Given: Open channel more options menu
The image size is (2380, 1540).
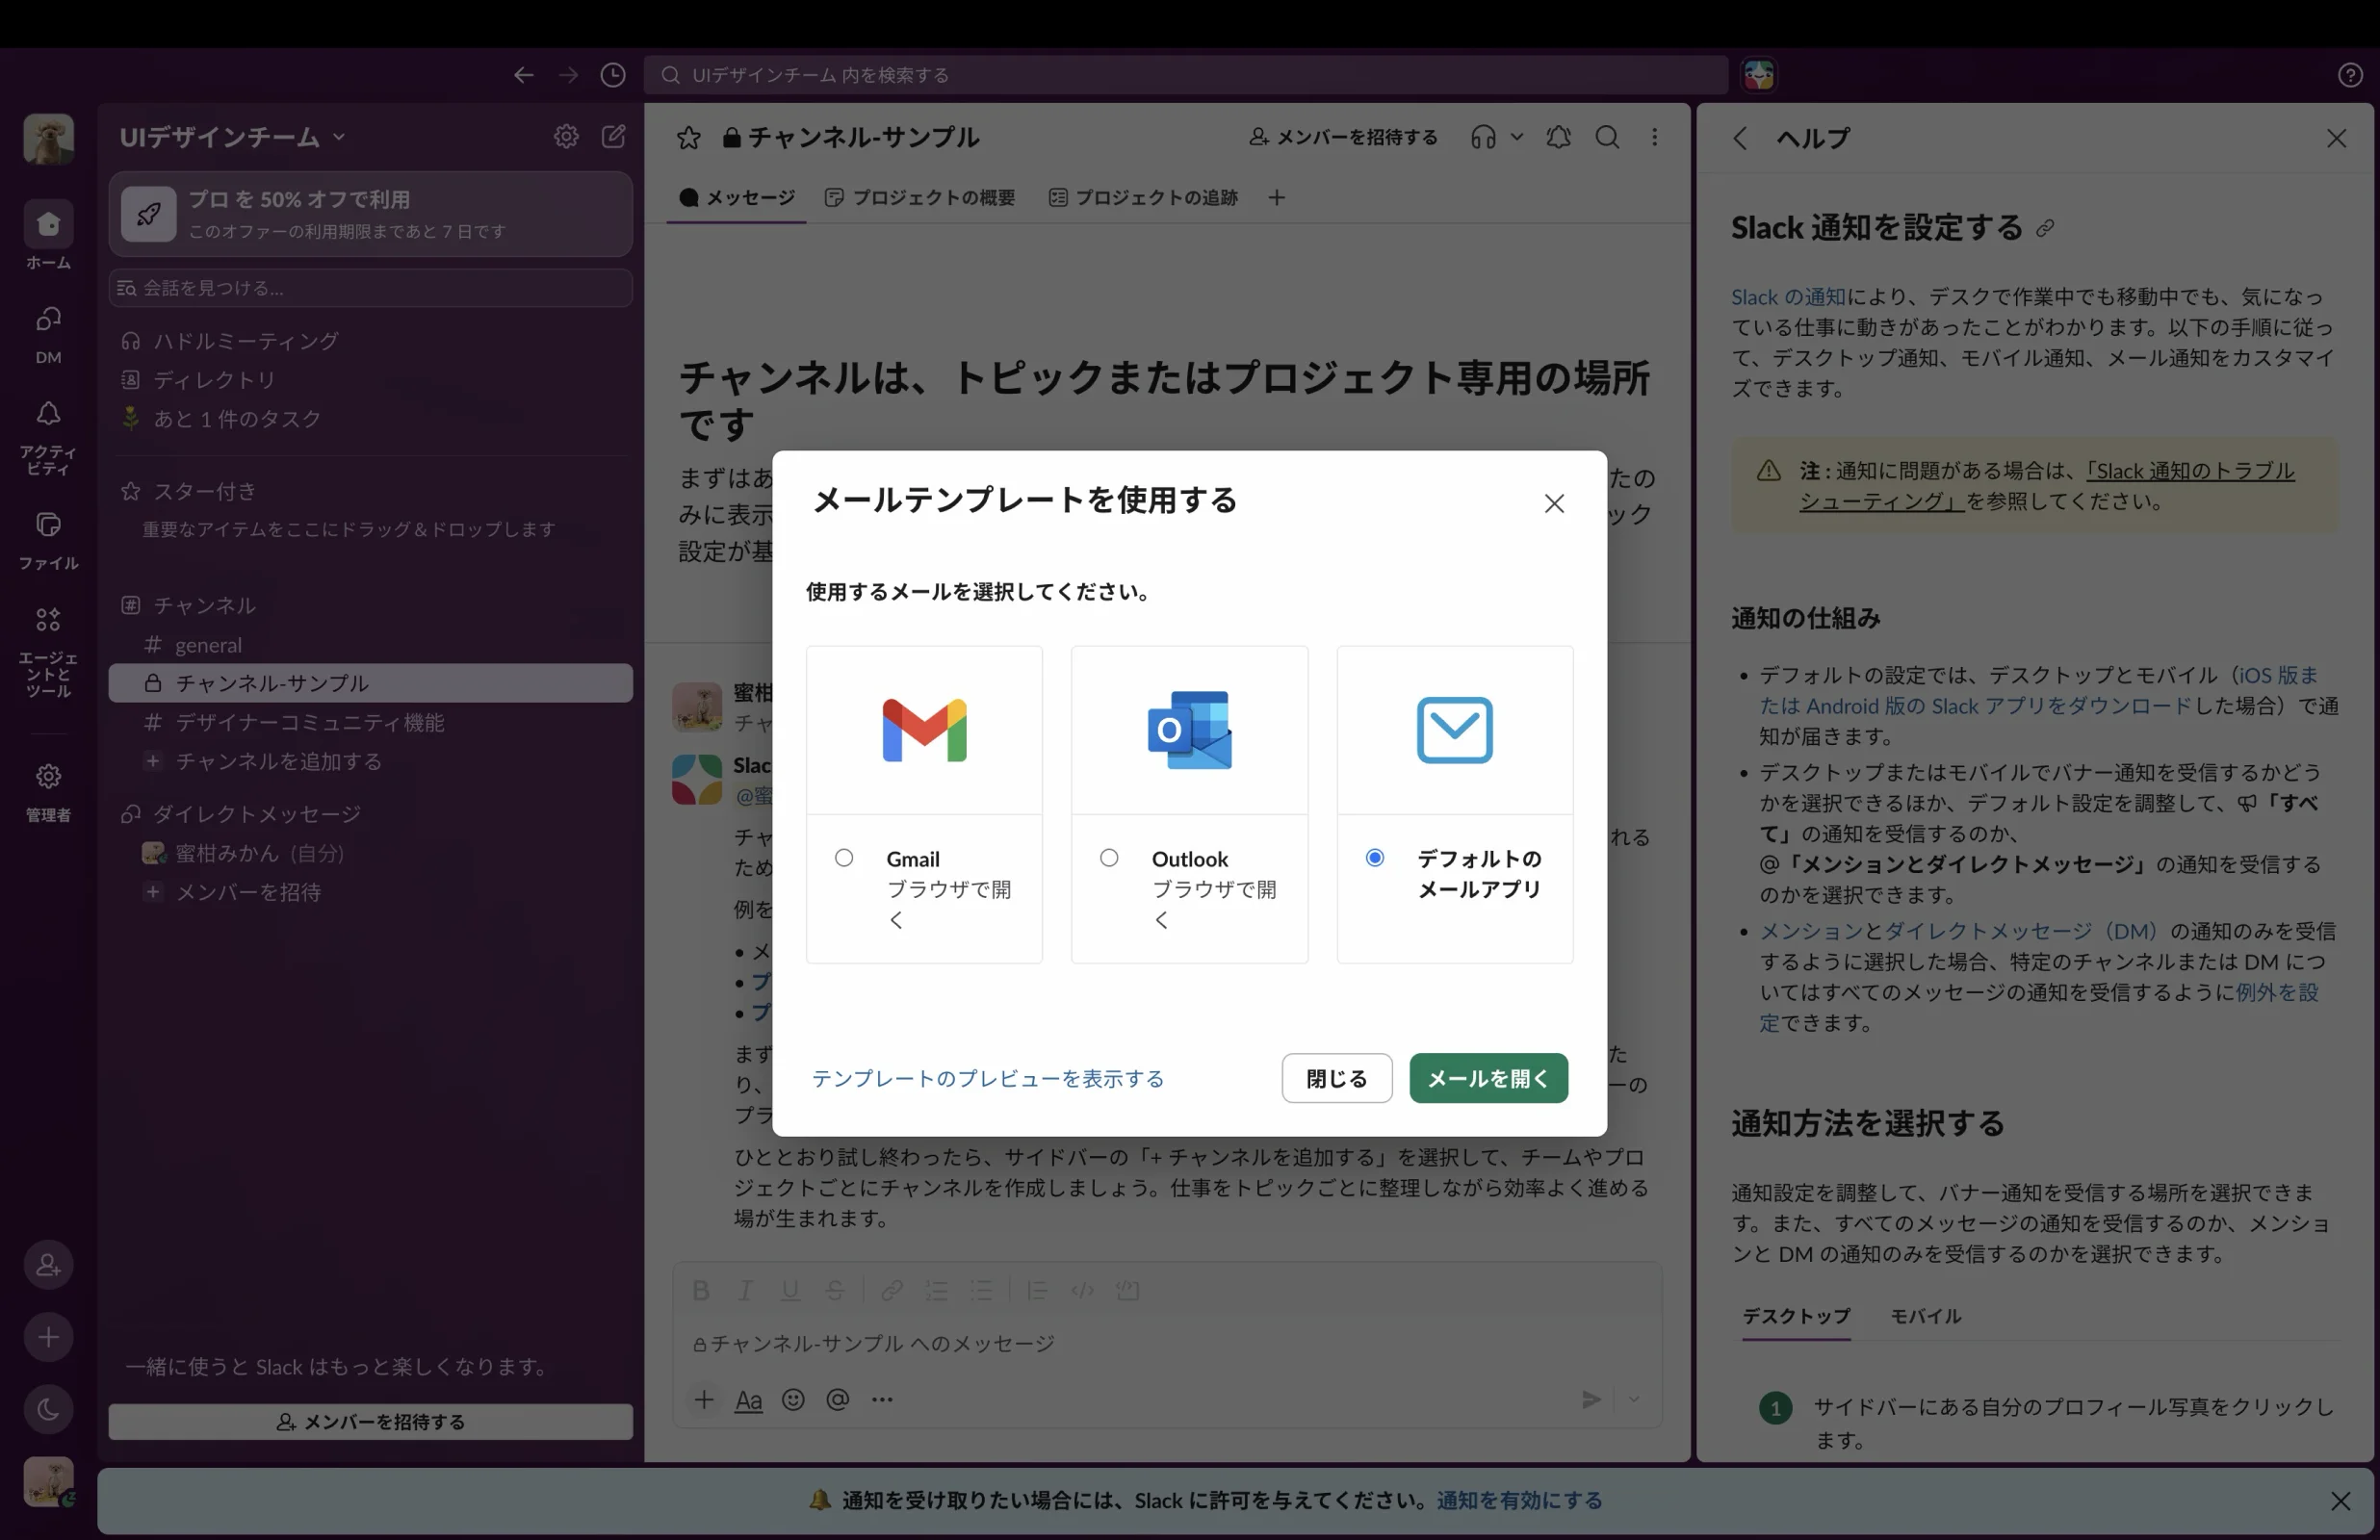Looking at the screenshot, I should [x=1655, y=137].
